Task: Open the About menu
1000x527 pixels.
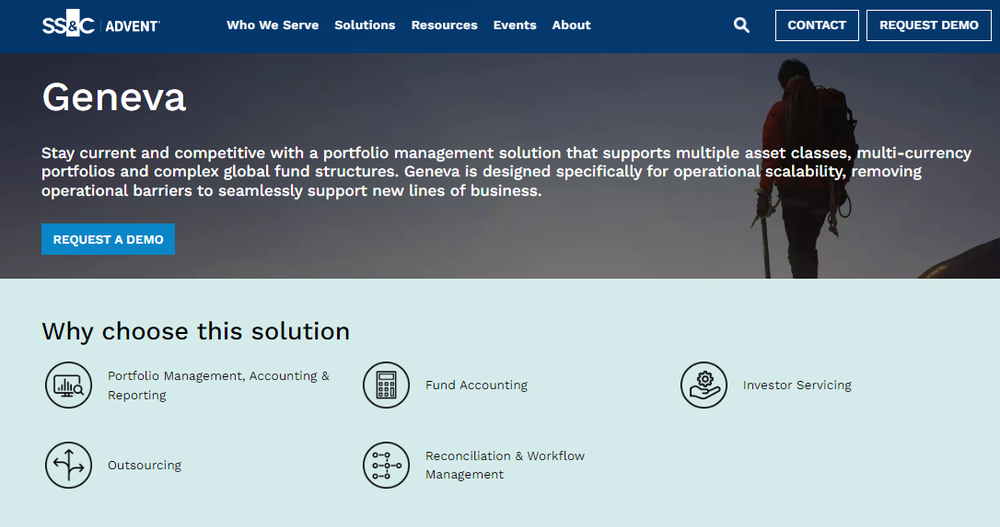Action: click(x=571, y=25)
